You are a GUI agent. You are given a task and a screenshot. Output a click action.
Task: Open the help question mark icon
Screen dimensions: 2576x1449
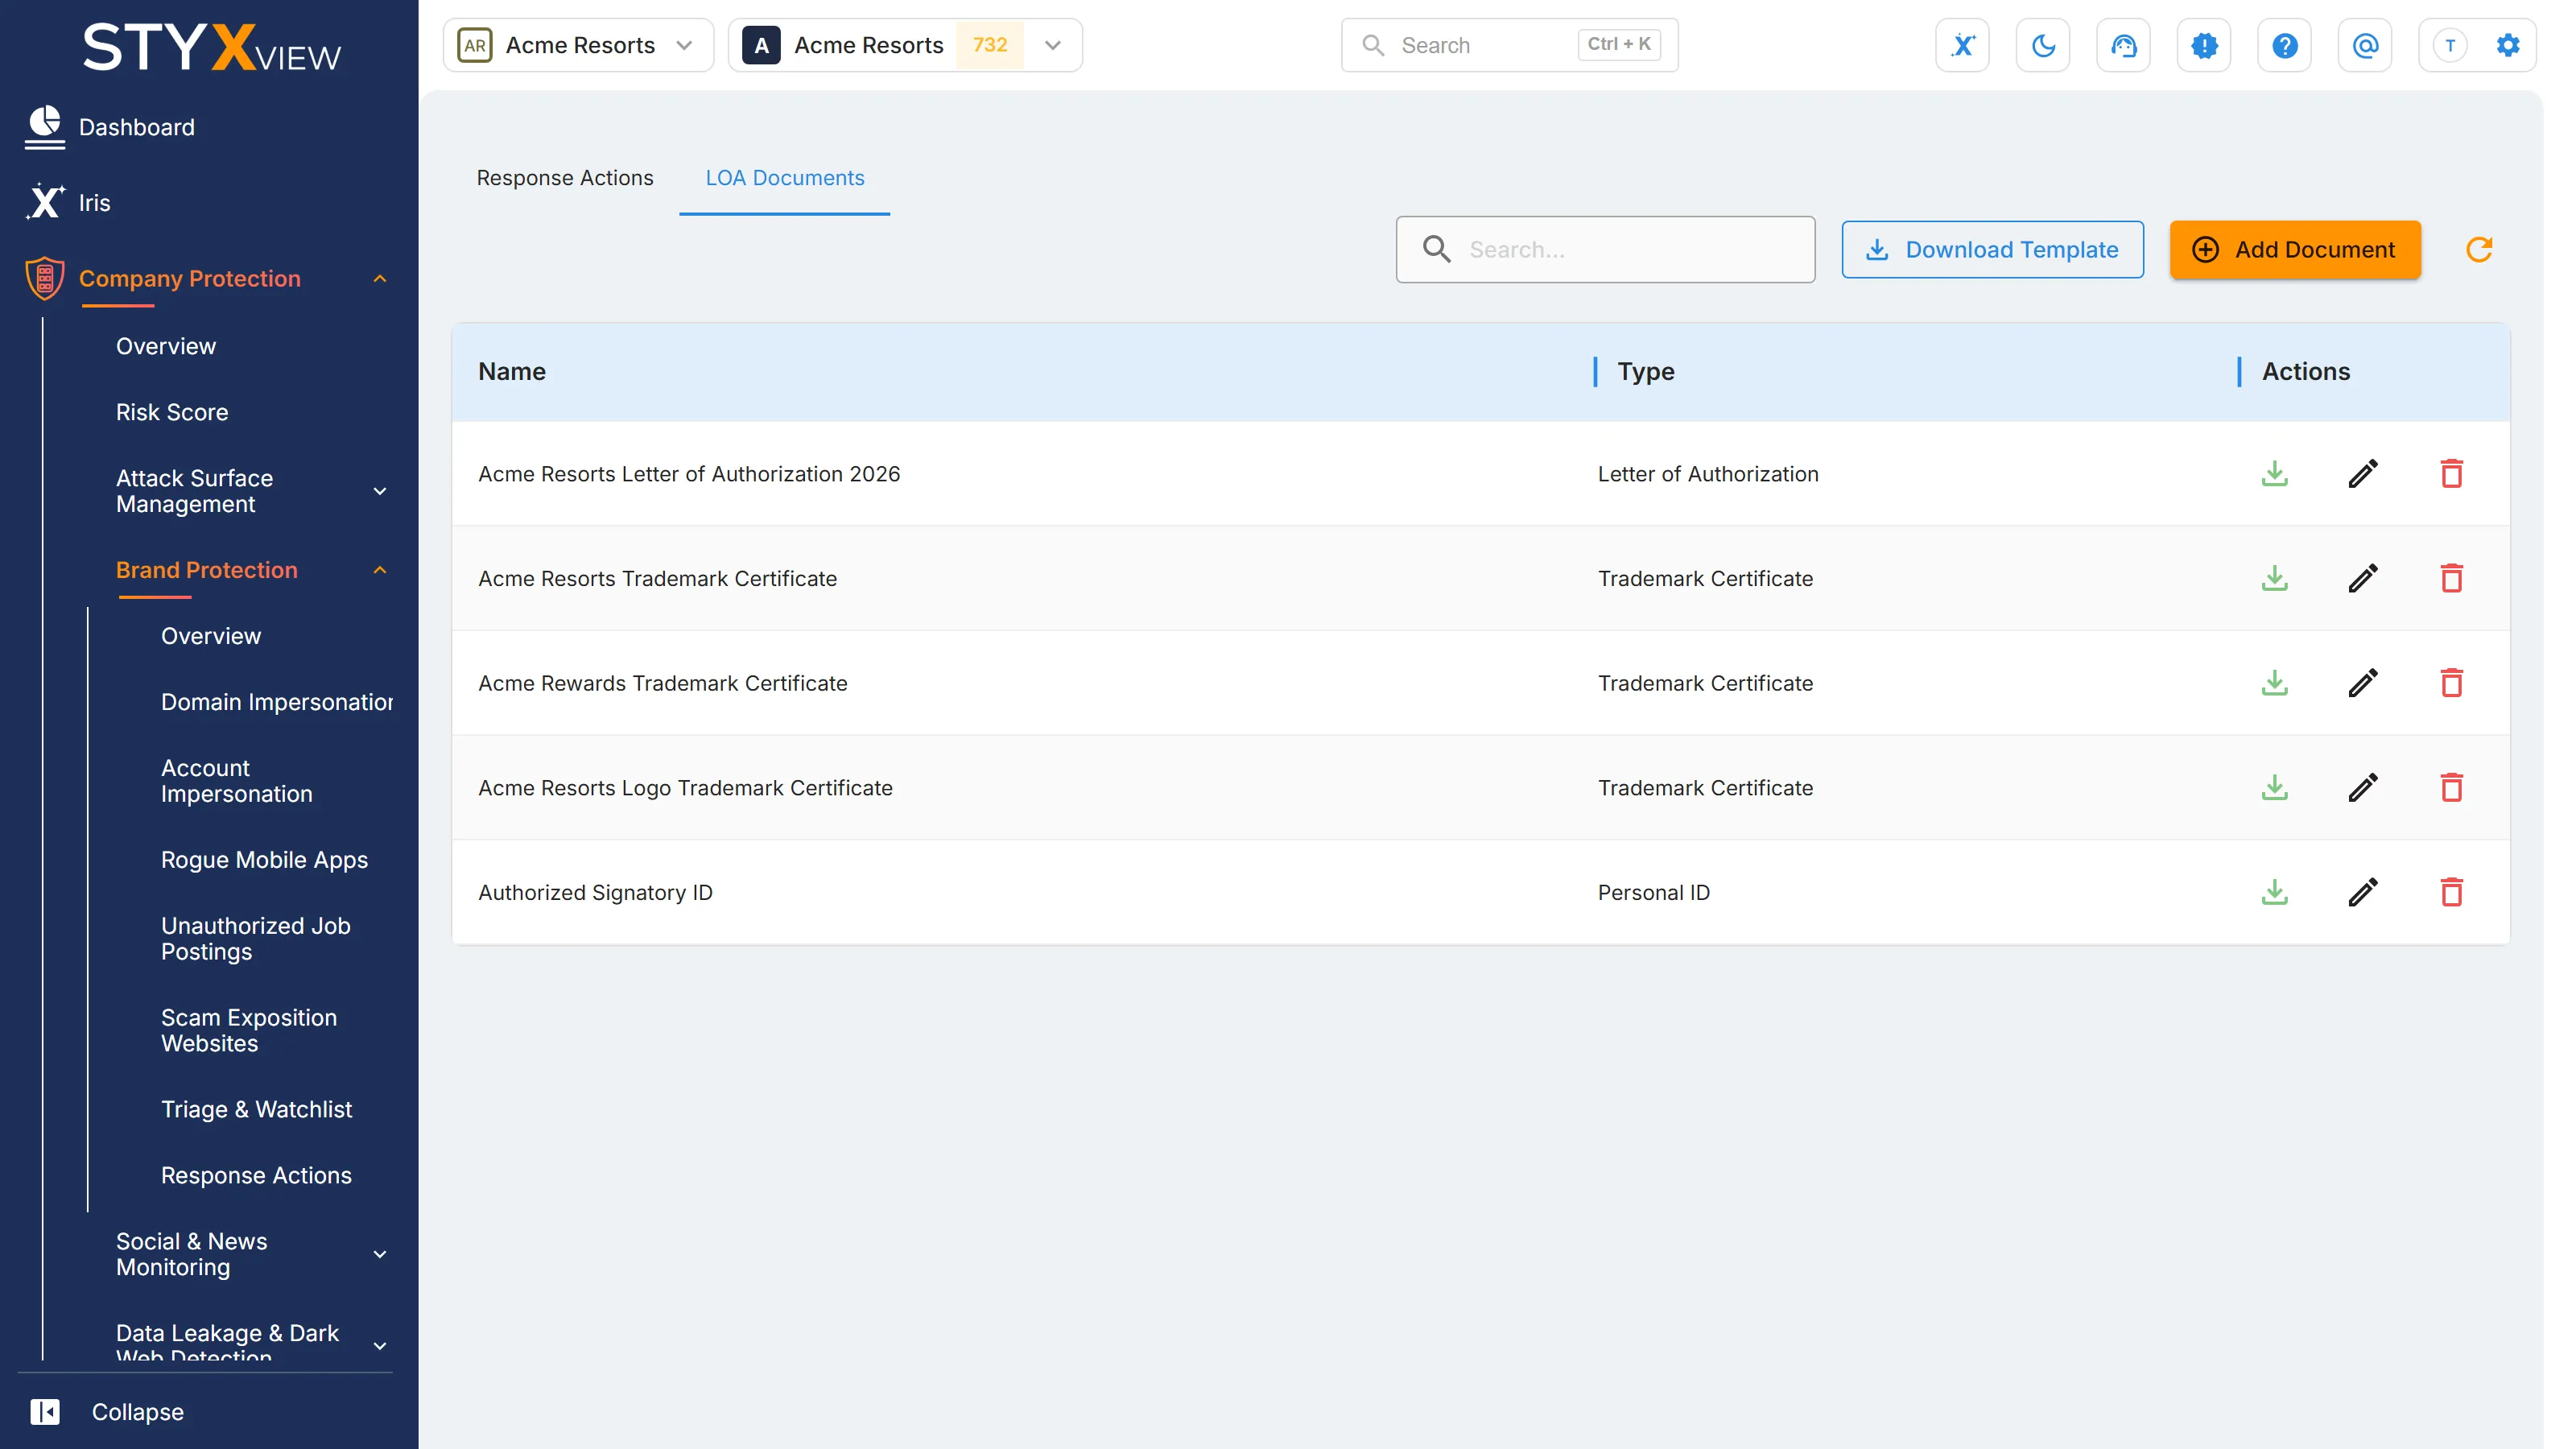point(2284,45)
